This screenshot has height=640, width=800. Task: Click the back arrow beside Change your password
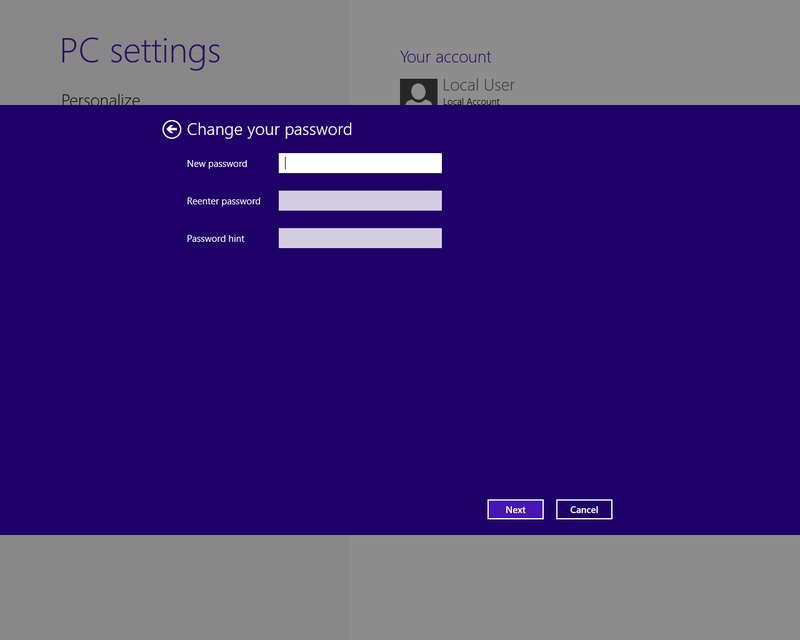(x=172, y=129)
